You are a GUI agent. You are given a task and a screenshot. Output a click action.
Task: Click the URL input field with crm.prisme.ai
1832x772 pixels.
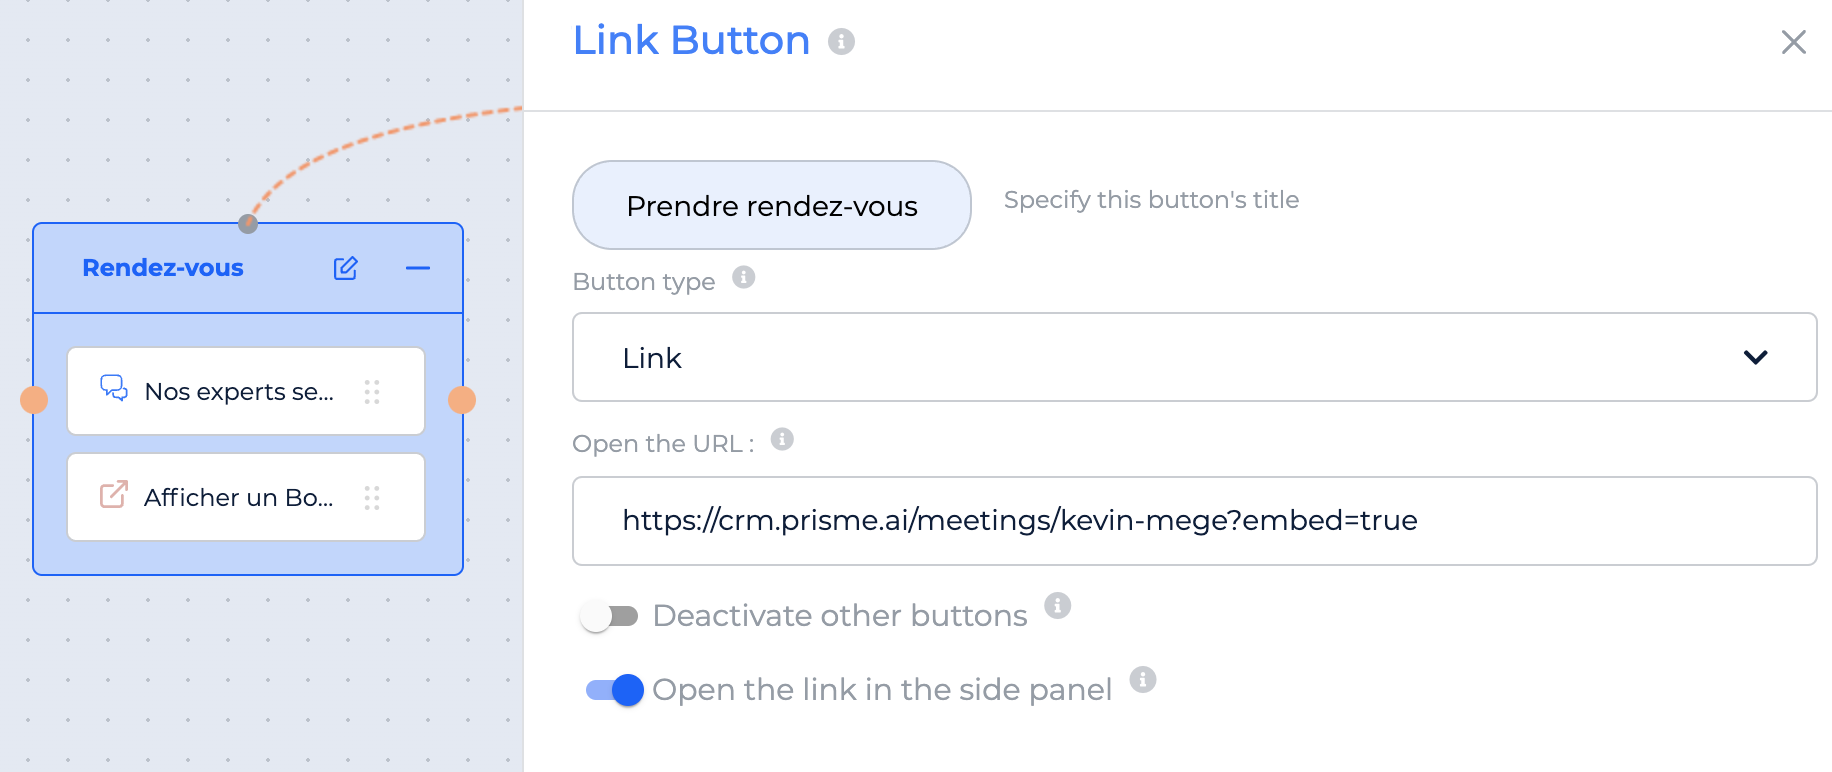coord(1194,521)
